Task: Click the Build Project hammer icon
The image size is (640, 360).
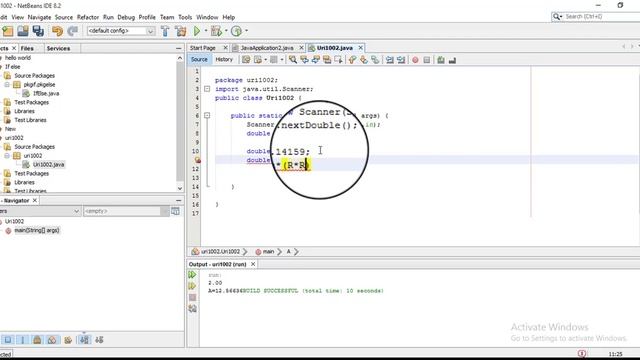Action: pos(165,31)
